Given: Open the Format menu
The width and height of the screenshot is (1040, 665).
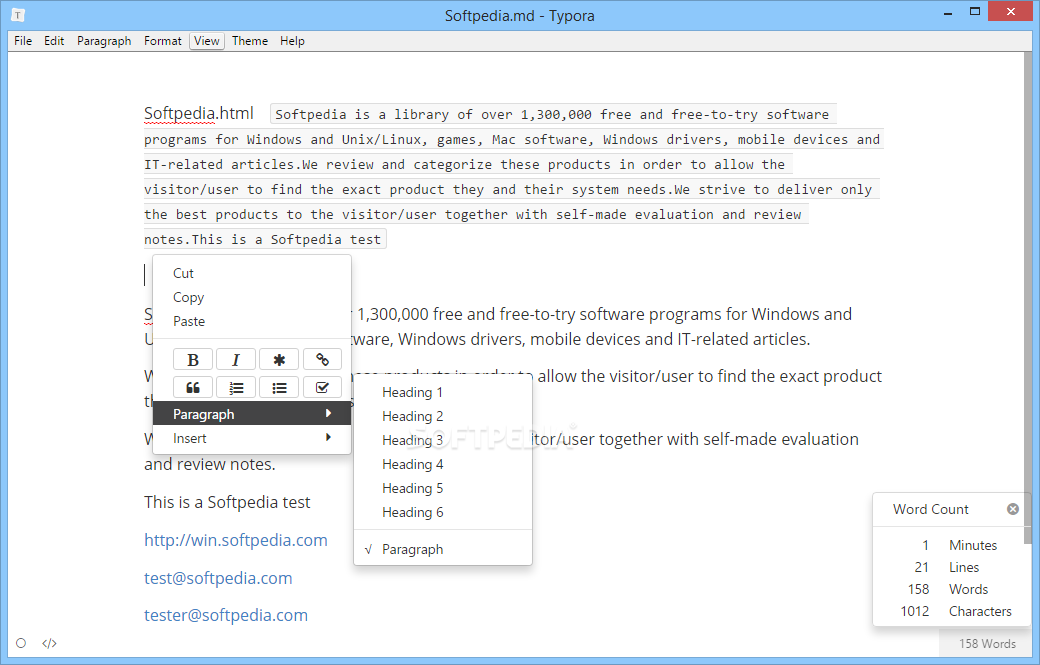Looking at the screenshot, I should [162, 41].
